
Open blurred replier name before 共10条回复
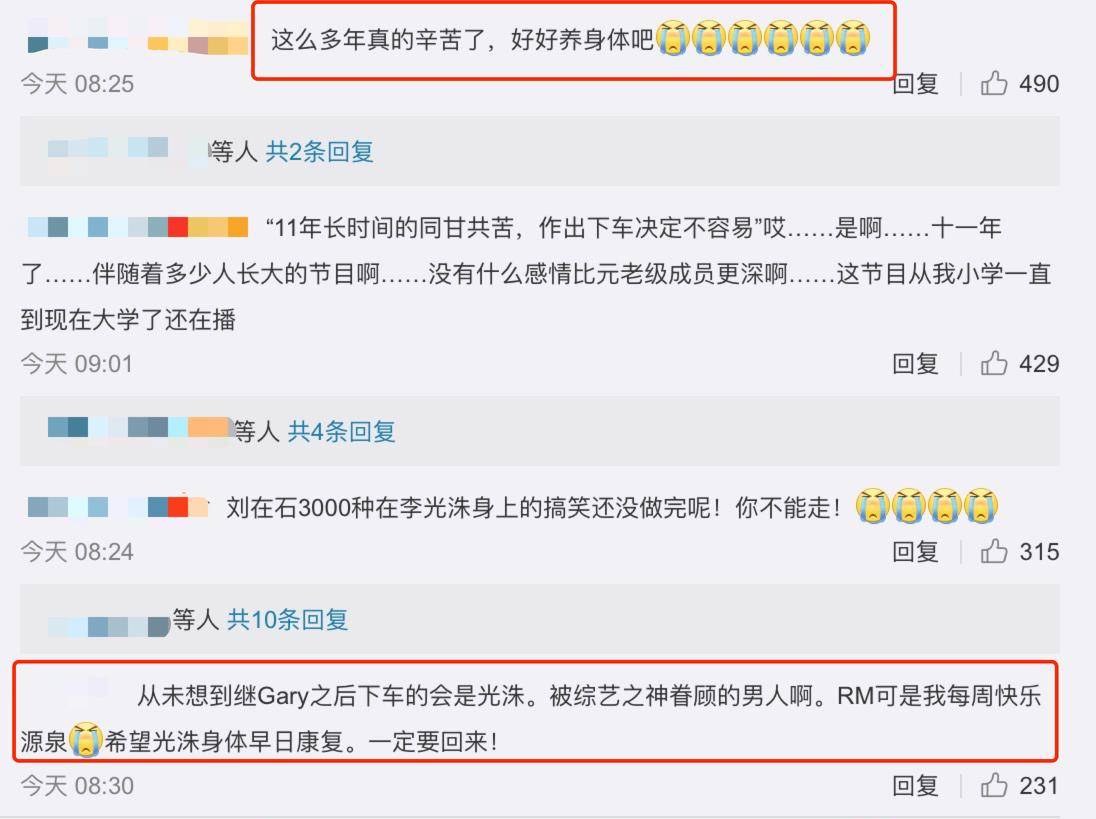click(x=109, y=624)
